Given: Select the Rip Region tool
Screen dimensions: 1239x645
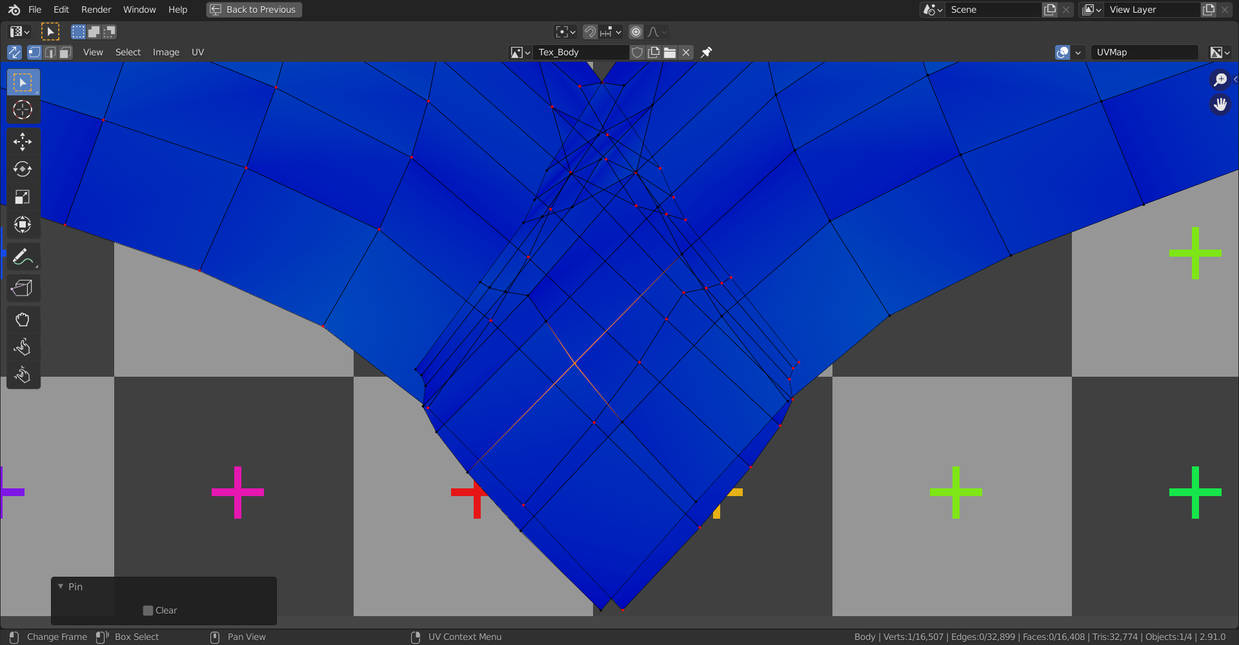Looking at the screenshot, I should point(23,289).
